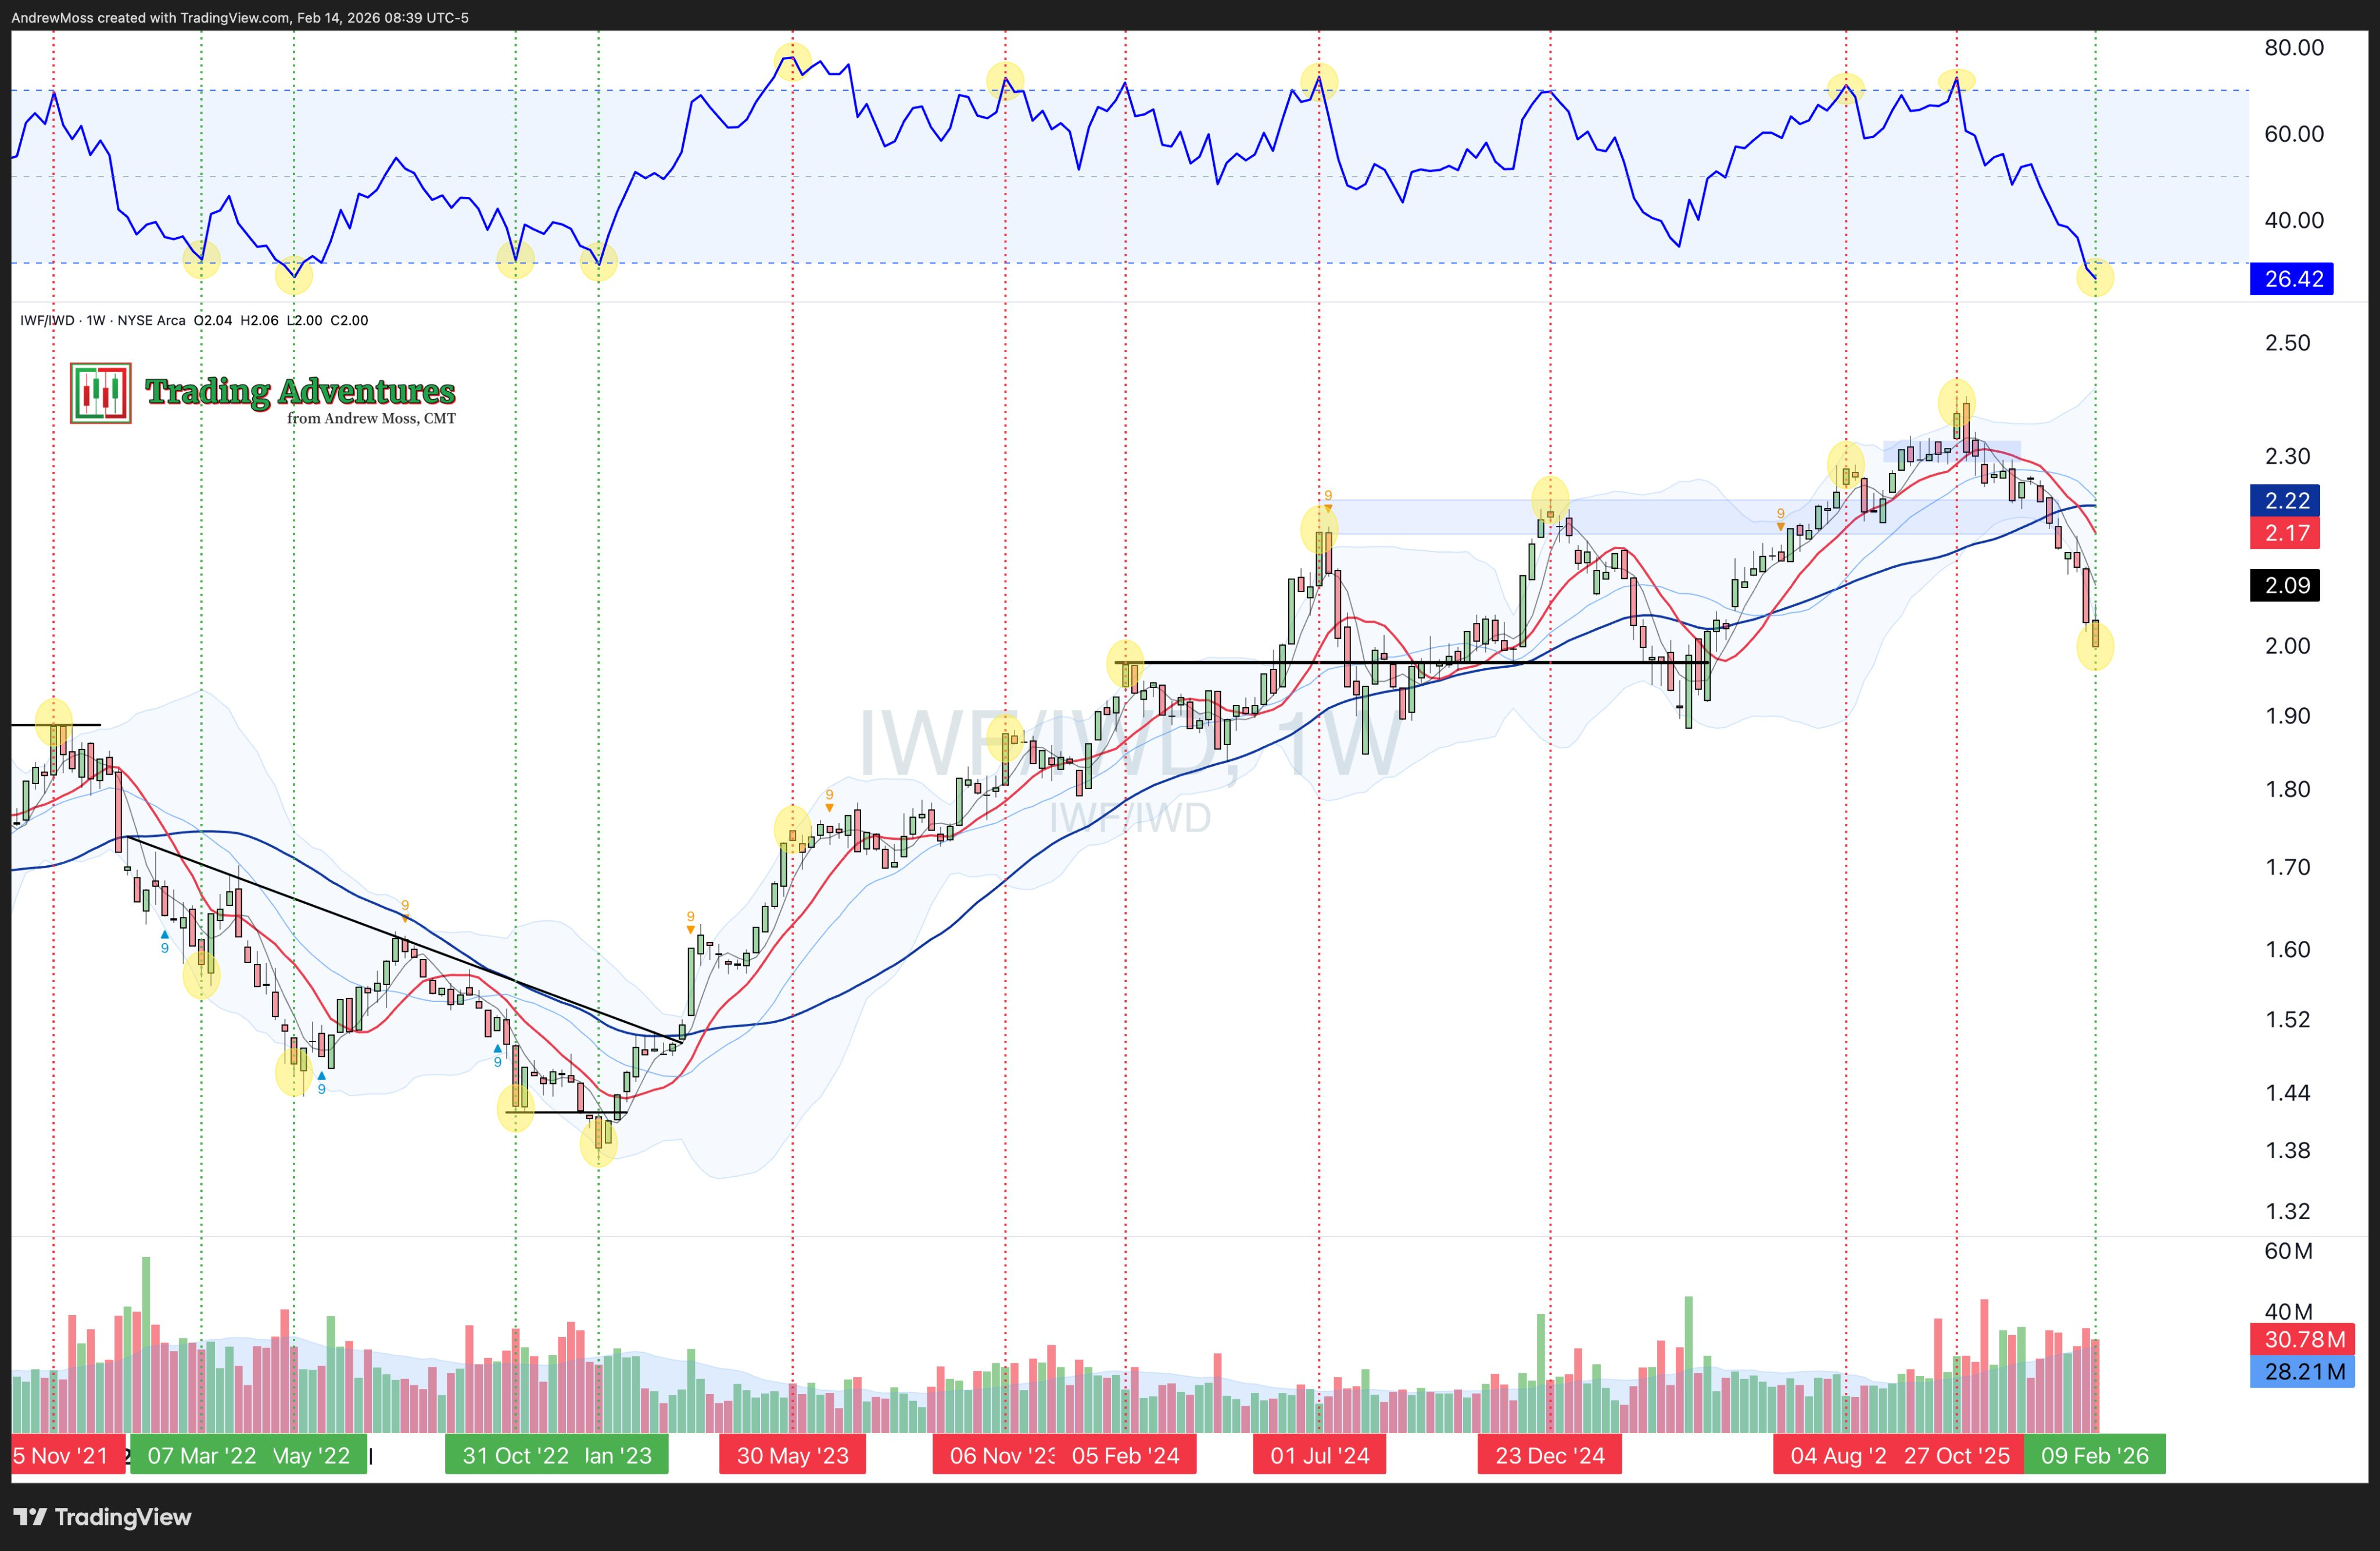Click the red 2.17 moving average label
This screenshot has width=2380, height=1551.
pos(2286,533)
